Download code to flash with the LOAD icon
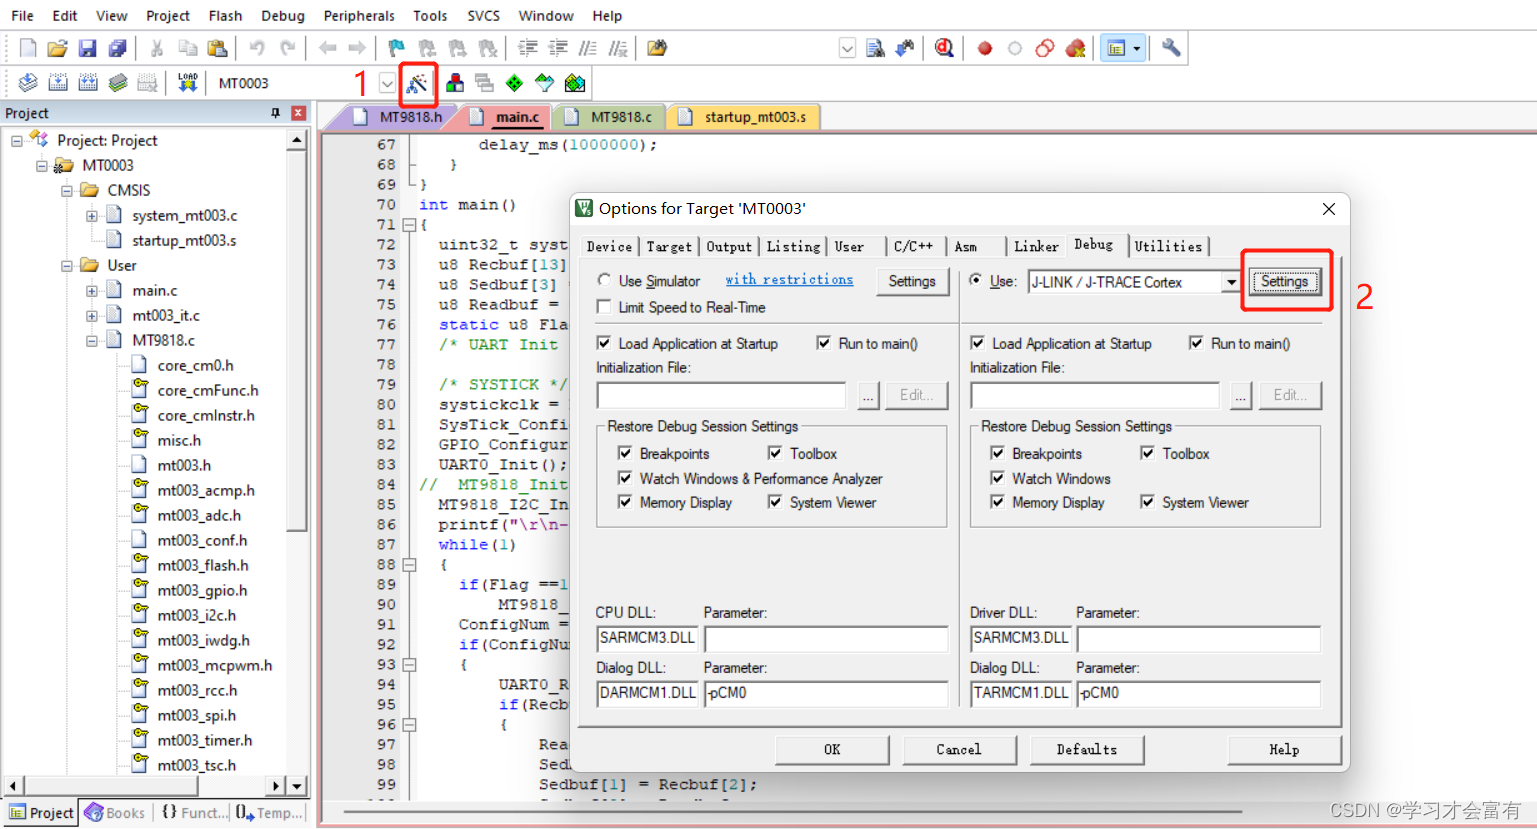 tap(187, 84)
